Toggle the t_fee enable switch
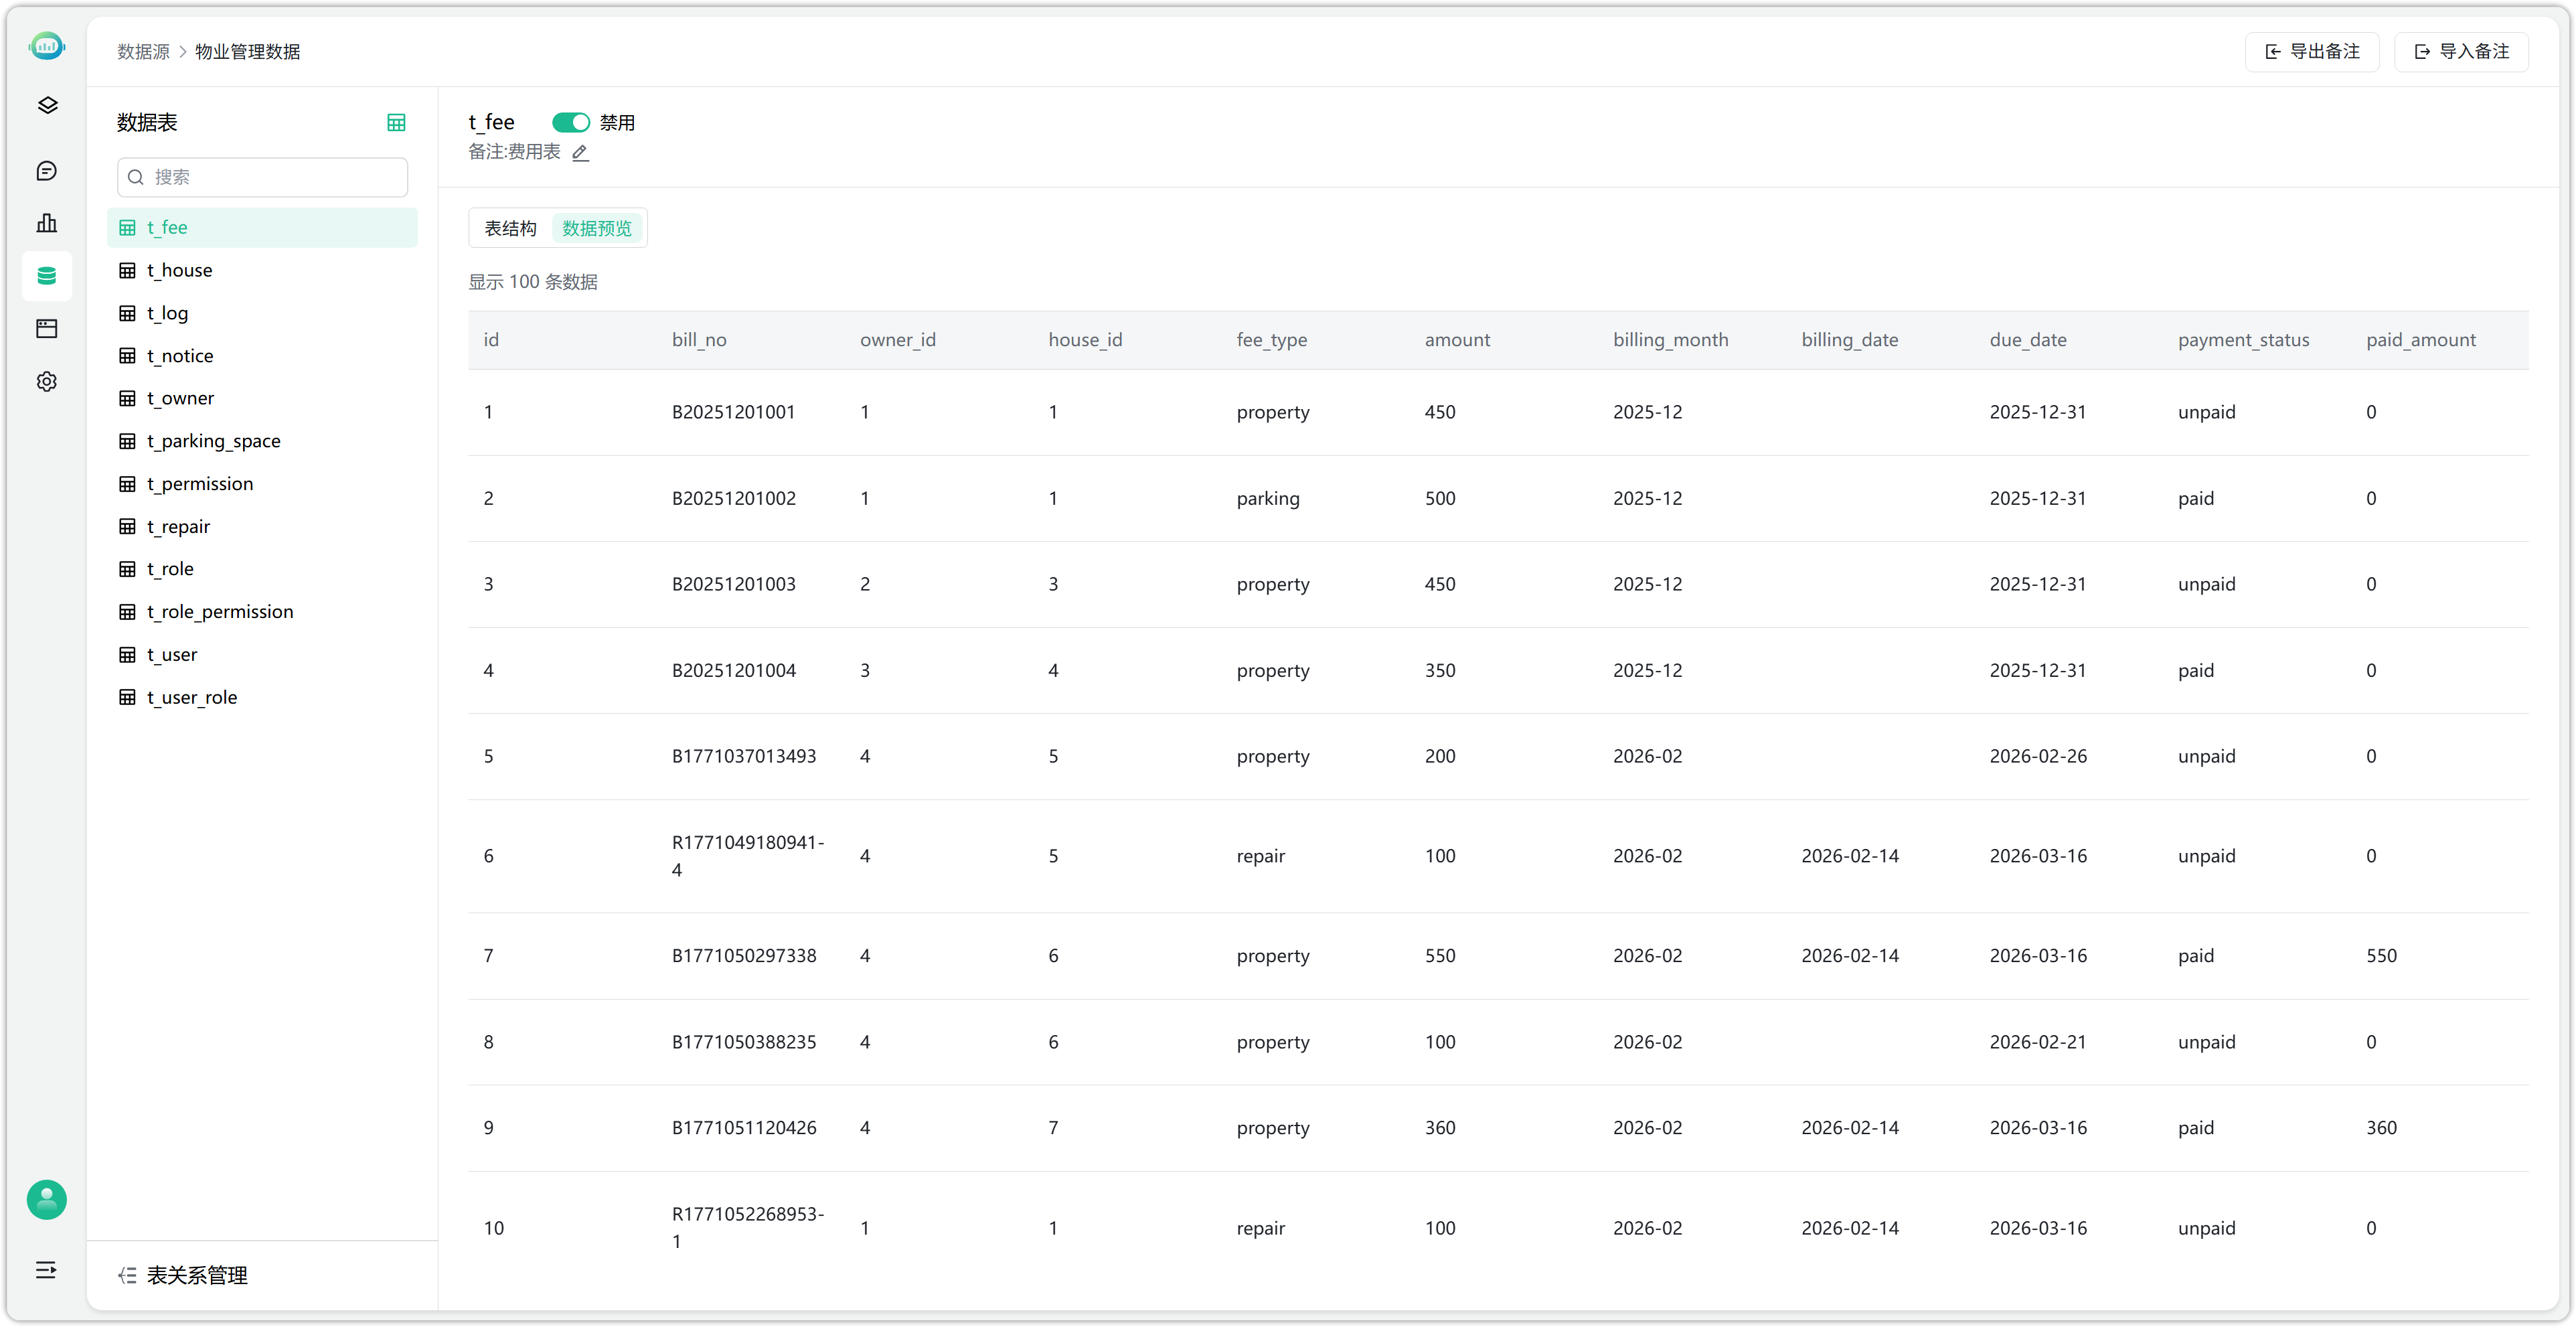Image resolution: width=2576 pixels, height=1327 pixels. coord(570,122)
